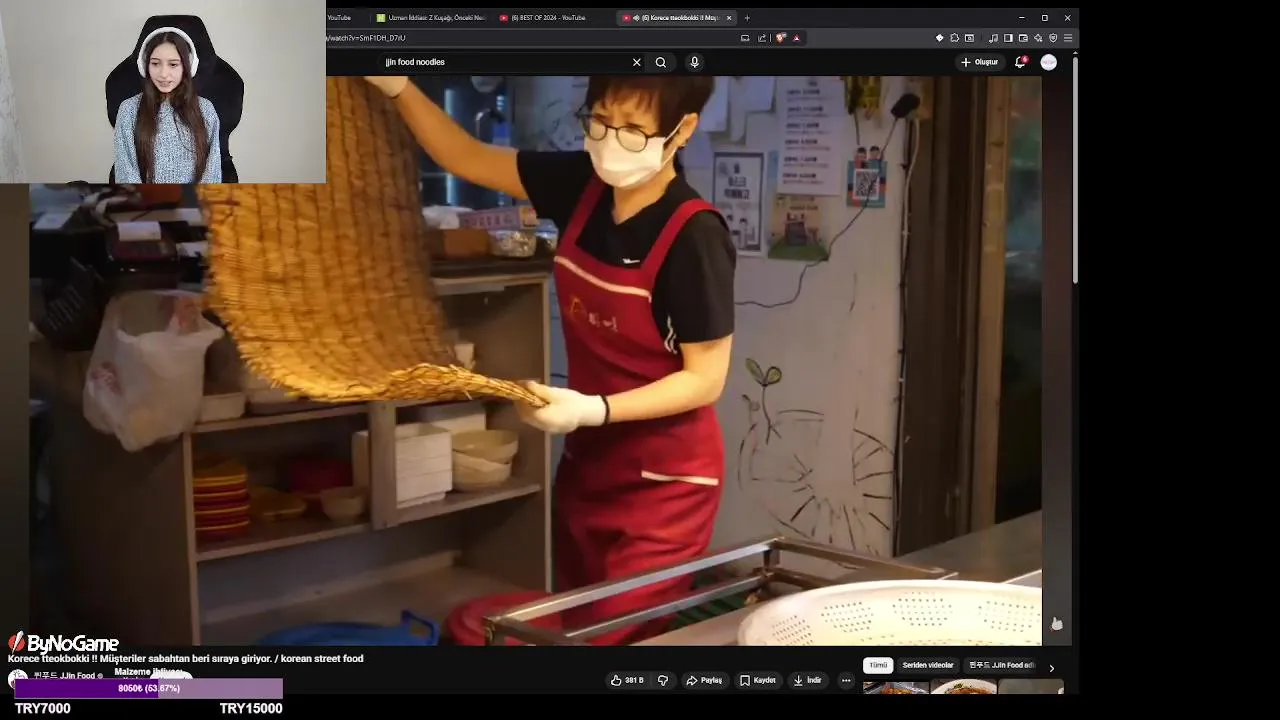The image size is (1280, 720).
Task: Click the magnifier search button
Action: [x=661, y=62]
